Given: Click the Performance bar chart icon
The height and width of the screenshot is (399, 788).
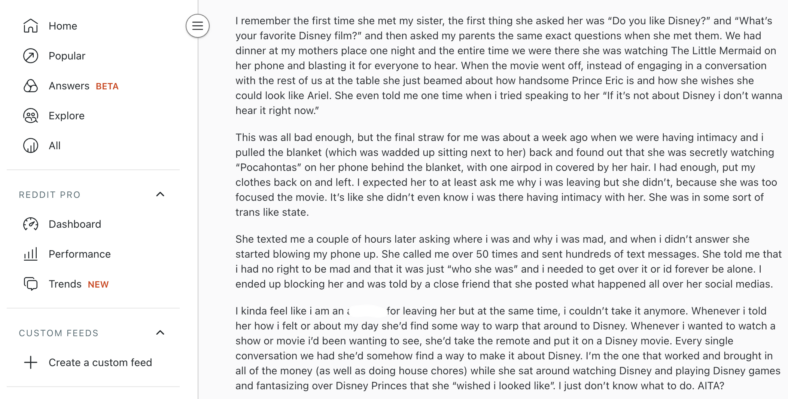Looking at the screenshot, I should (x=31, y=254).
